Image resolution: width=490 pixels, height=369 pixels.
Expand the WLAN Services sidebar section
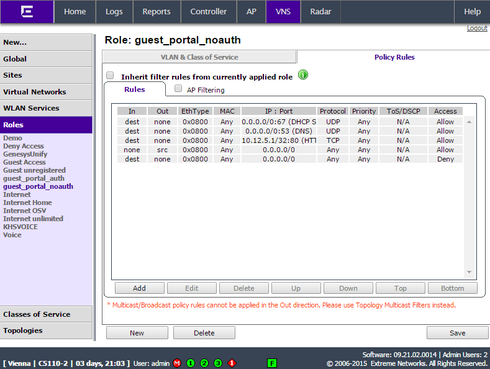(46, 108)
